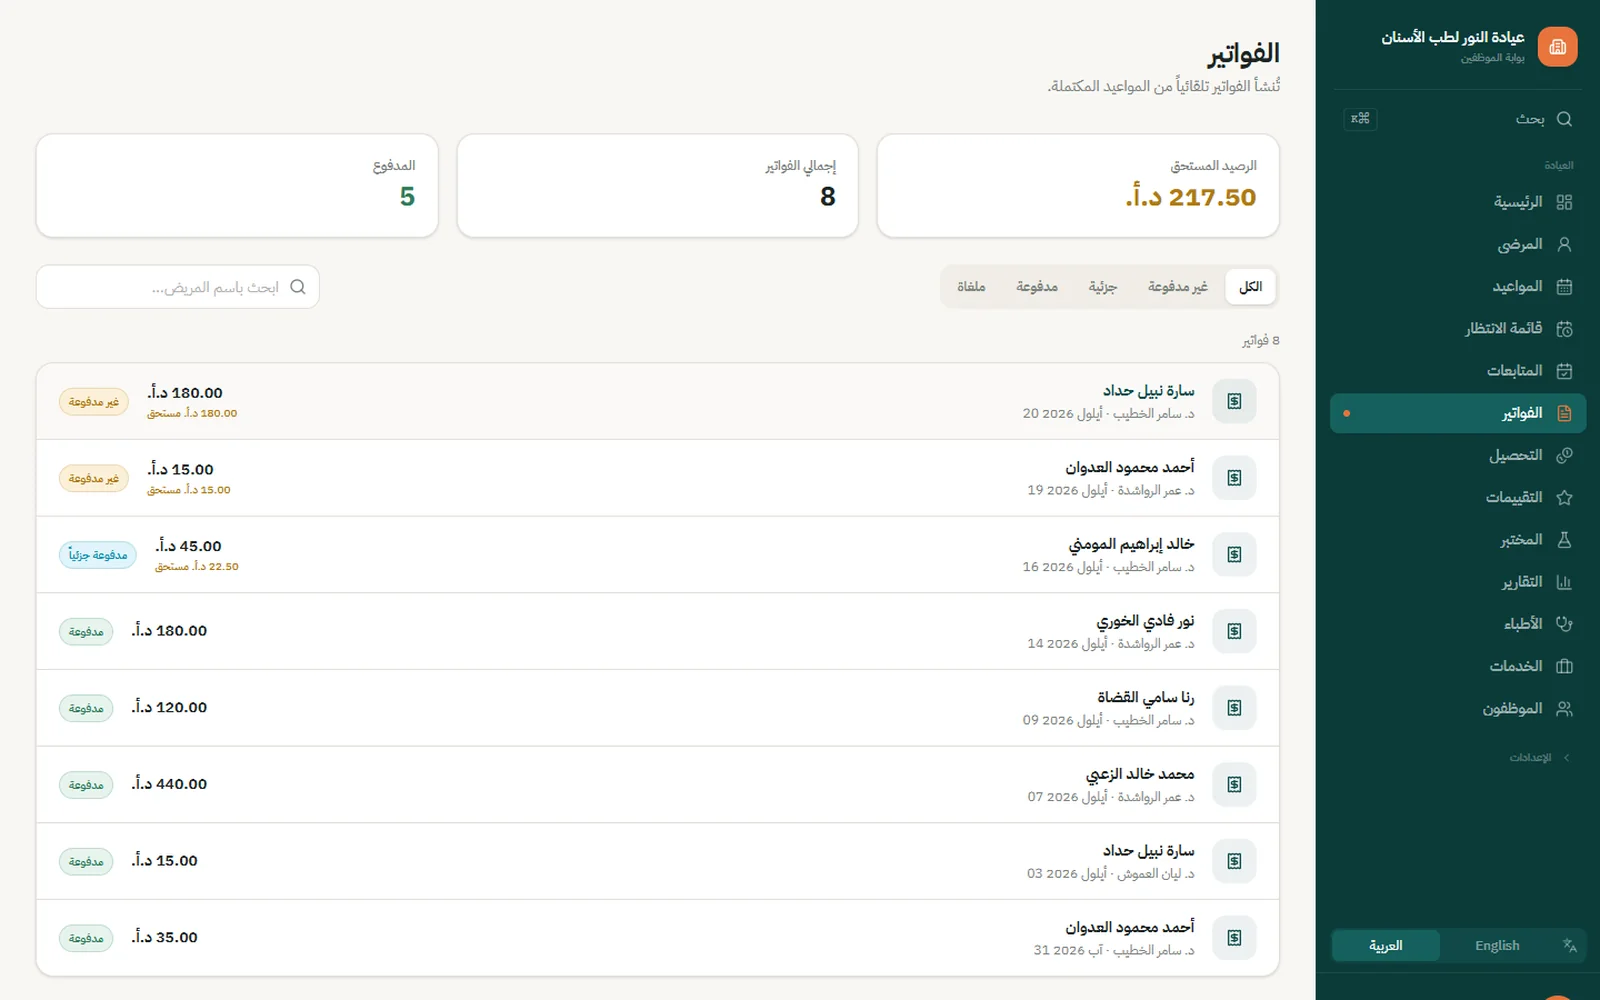
Task: Open الأطباء stethoscope icon
Action: click(1565, 624)
